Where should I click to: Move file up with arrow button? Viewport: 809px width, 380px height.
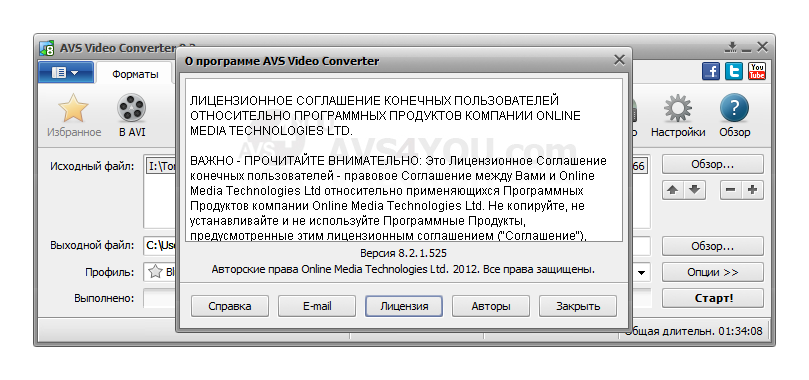tap(672, 190)
